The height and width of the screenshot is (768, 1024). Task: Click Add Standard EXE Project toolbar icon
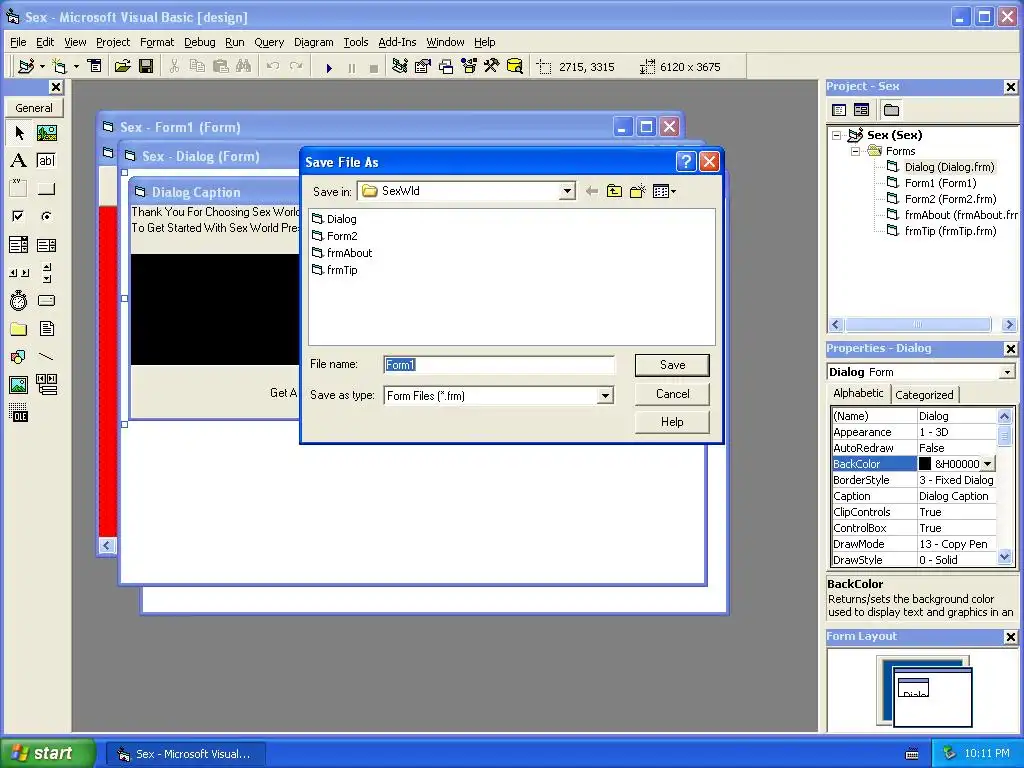pyautogui.click(x=26, y=66)
